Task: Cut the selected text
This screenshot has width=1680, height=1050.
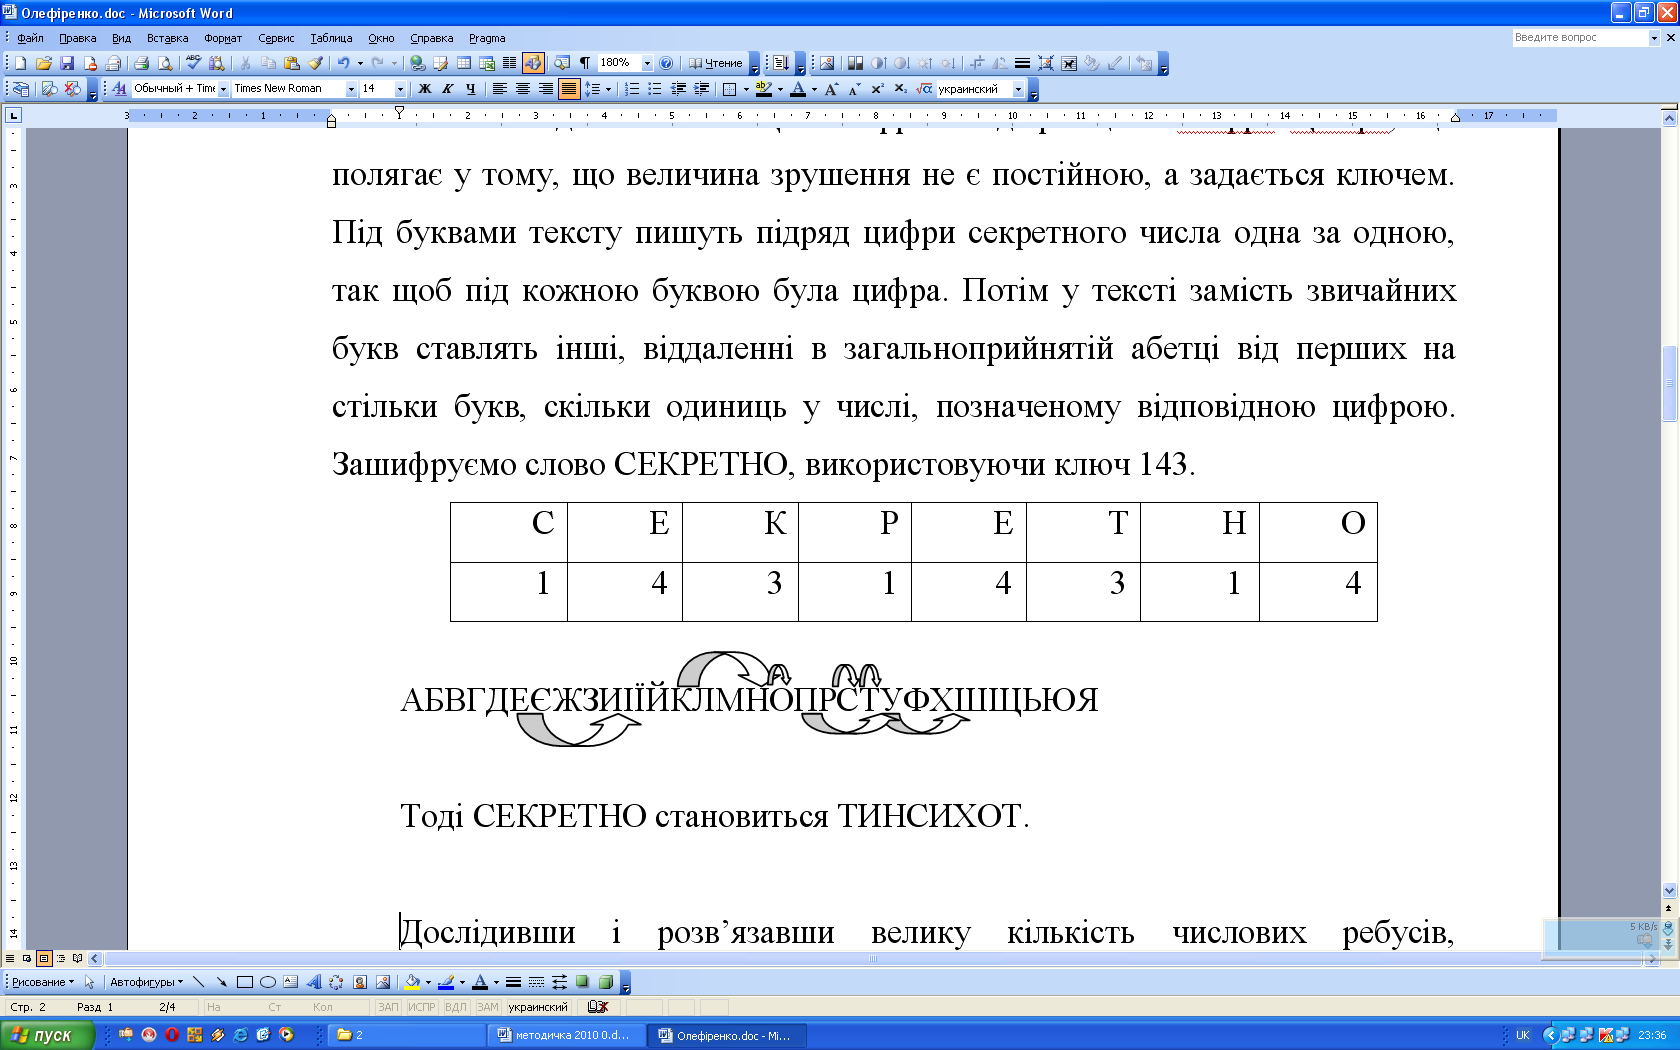Action: pos(245,63)
